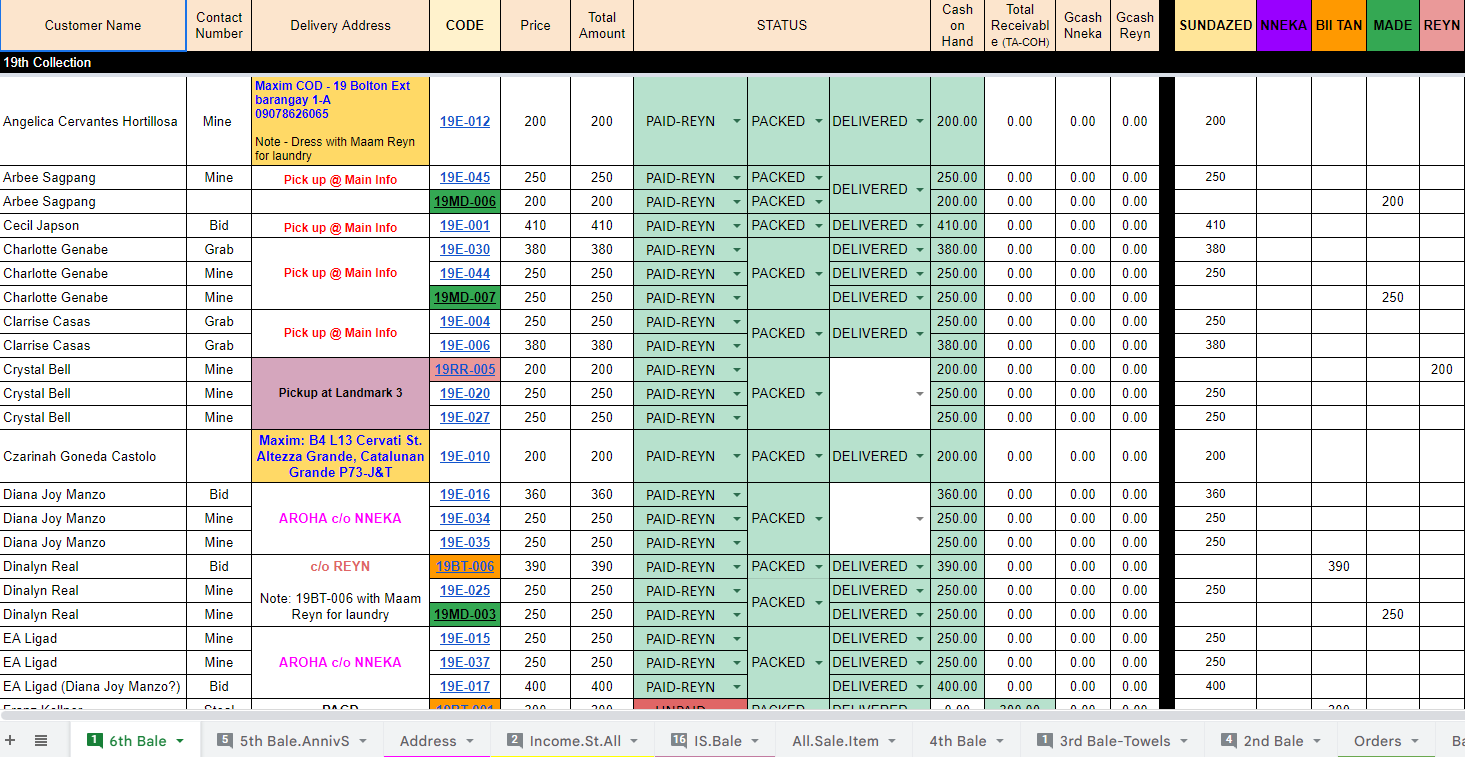
Task: Open DELIVERED dropdown in the 19E-012 row
Action: click(x=920, y=121)
